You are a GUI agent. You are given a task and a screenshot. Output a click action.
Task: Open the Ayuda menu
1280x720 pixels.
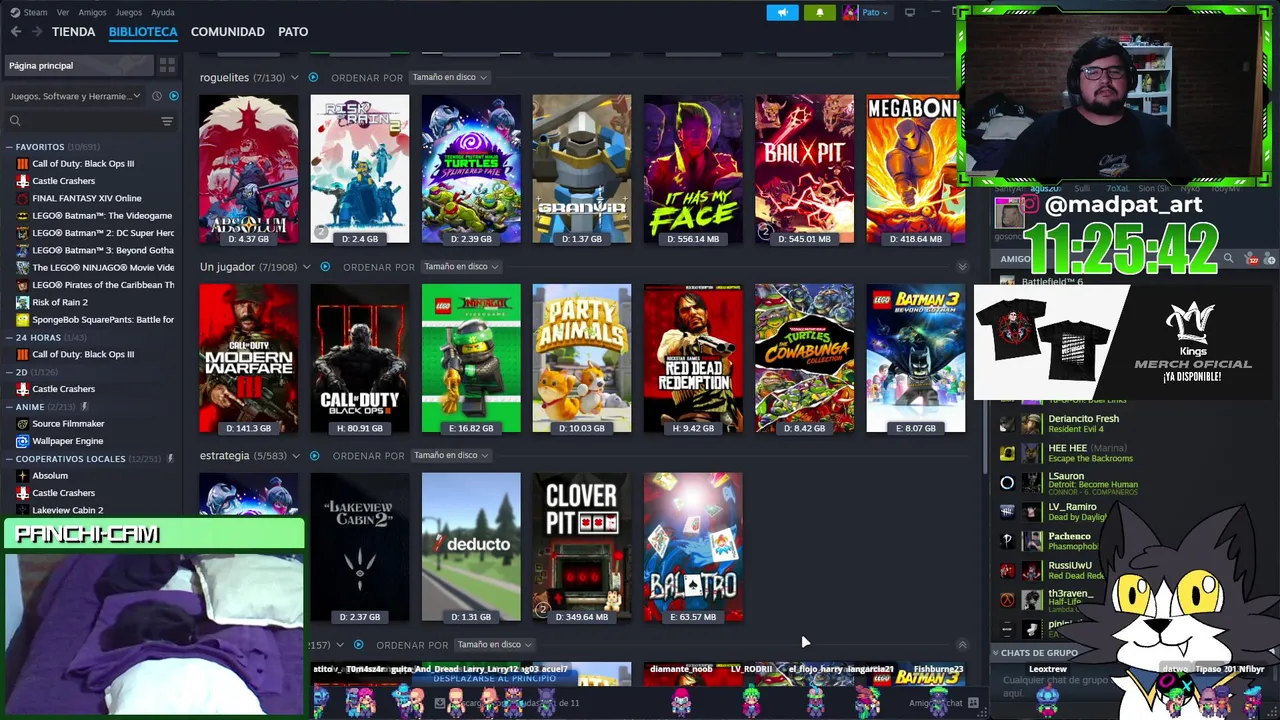[x=162, y=12]
